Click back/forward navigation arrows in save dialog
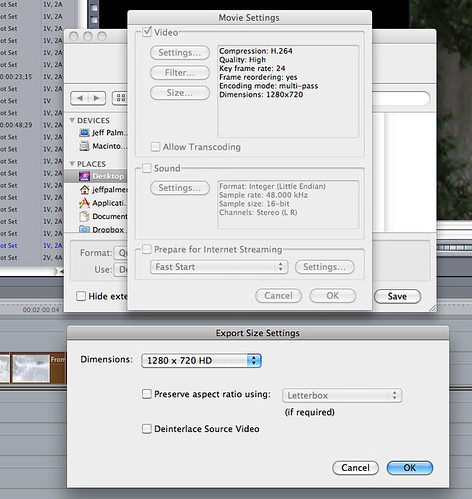 (x=88, y=98)
